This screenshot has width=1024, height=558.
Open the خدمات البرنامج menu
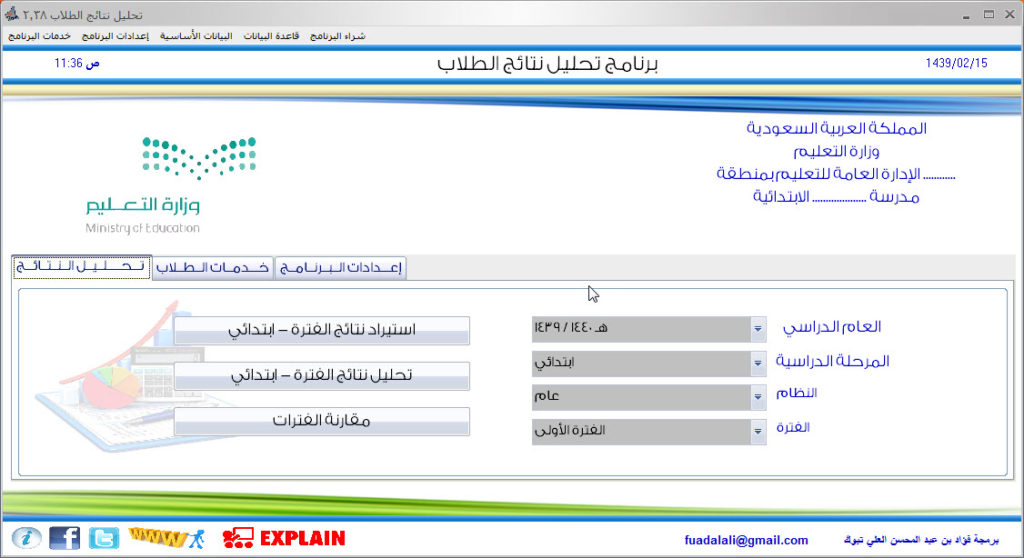tap(39, 36)
